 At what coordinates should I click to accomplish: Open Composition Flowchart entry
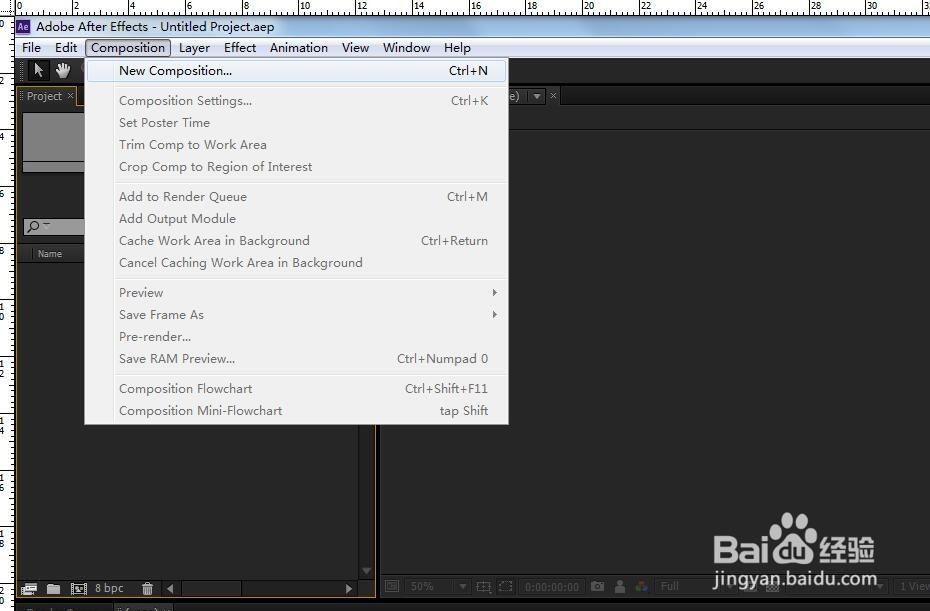click(297, 389)
